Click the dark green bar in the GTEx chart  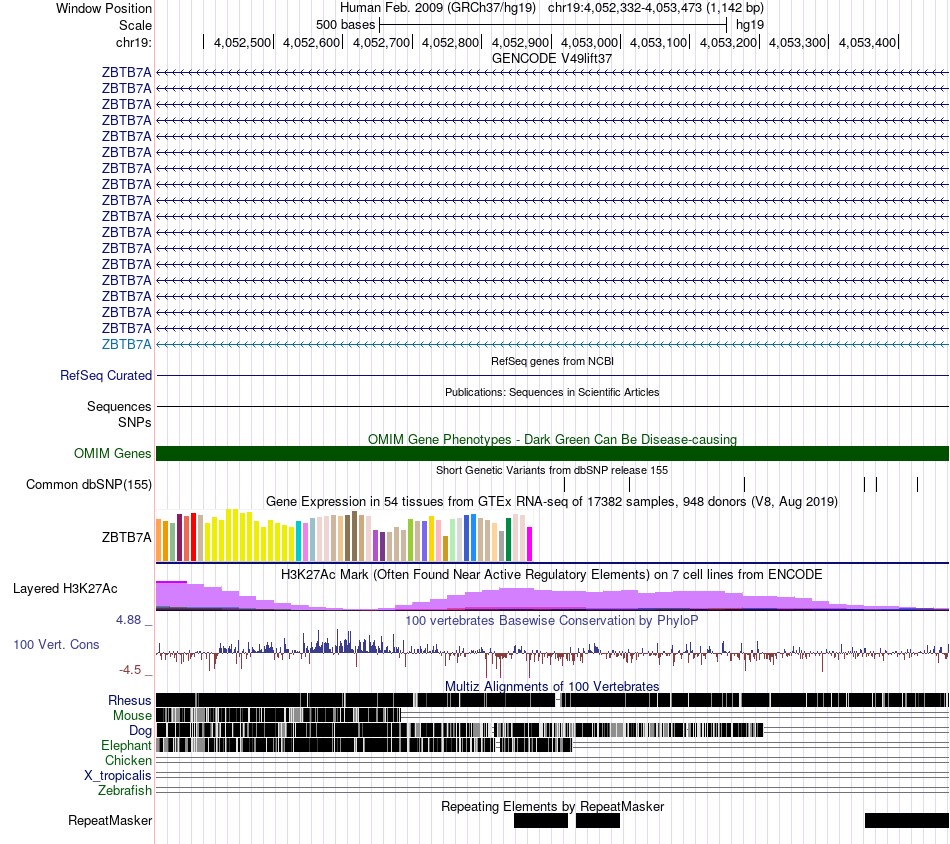[508, 539]
